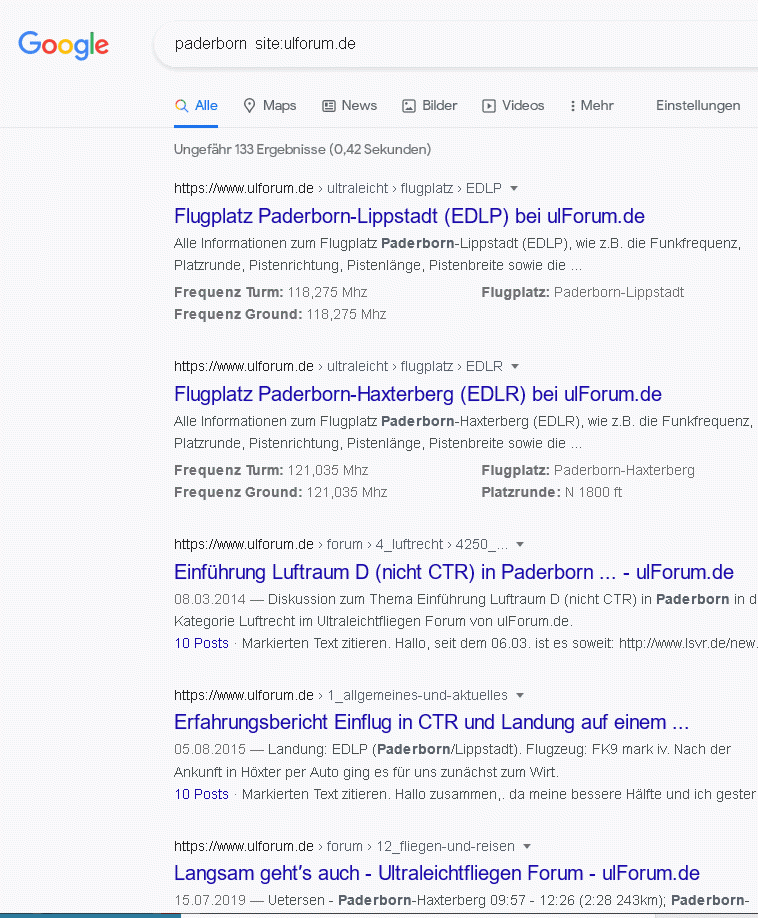Click the URL breadcrumb ending in EDLP
Image resolution: width=758 pixels, height=918 pixels.
click(x=338, y=189)
